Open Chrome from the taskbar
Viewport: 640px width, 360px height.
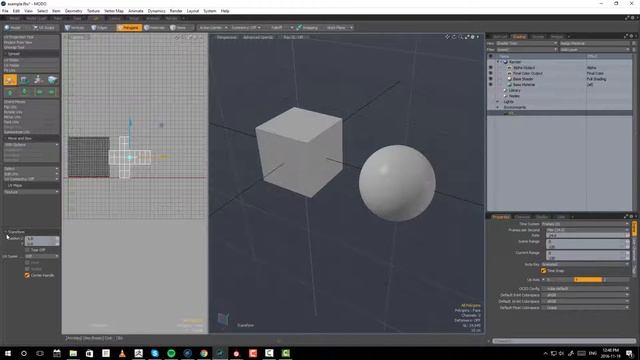click(x=204, y=353)
